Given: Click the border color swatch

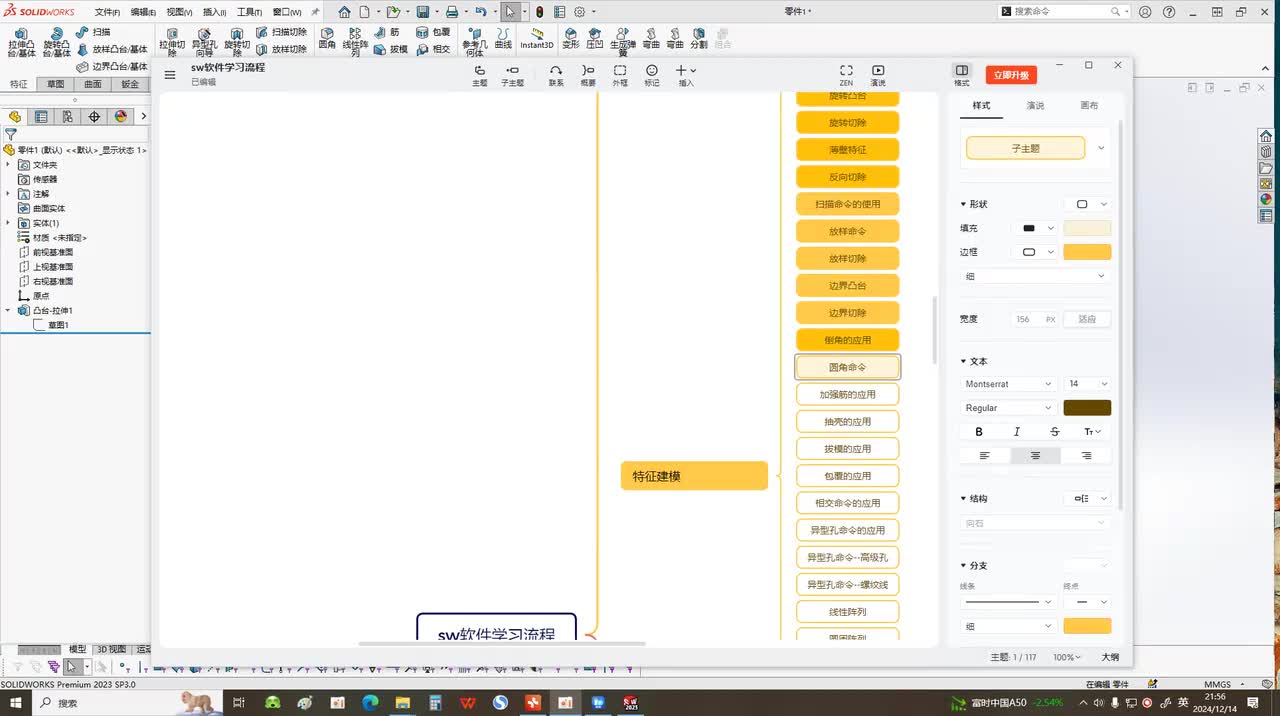Looking at the screenshot, I should (1087, 252).
